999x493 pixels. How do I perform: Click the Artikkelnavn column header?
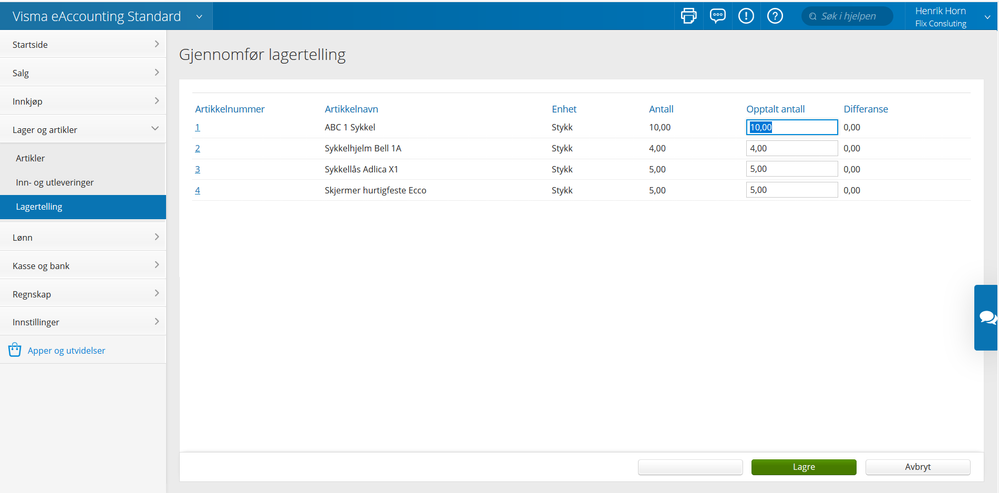coord(352,109)
